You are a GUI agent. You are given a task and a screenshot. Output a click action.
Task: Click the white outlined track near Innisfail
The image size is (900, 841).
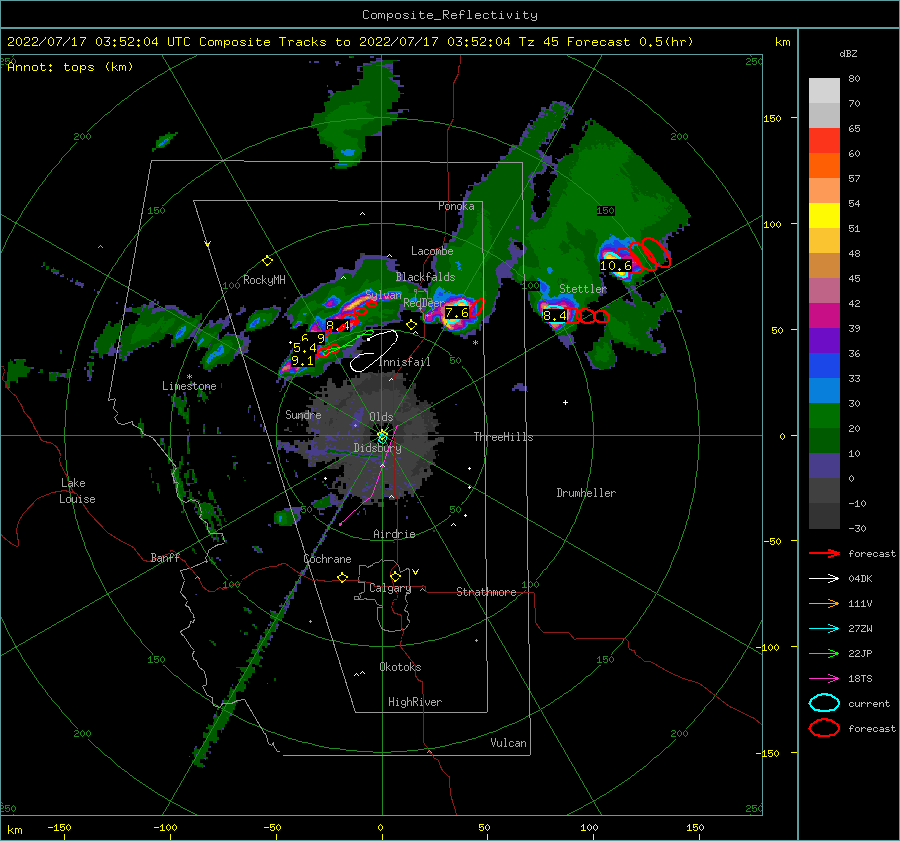374,351
